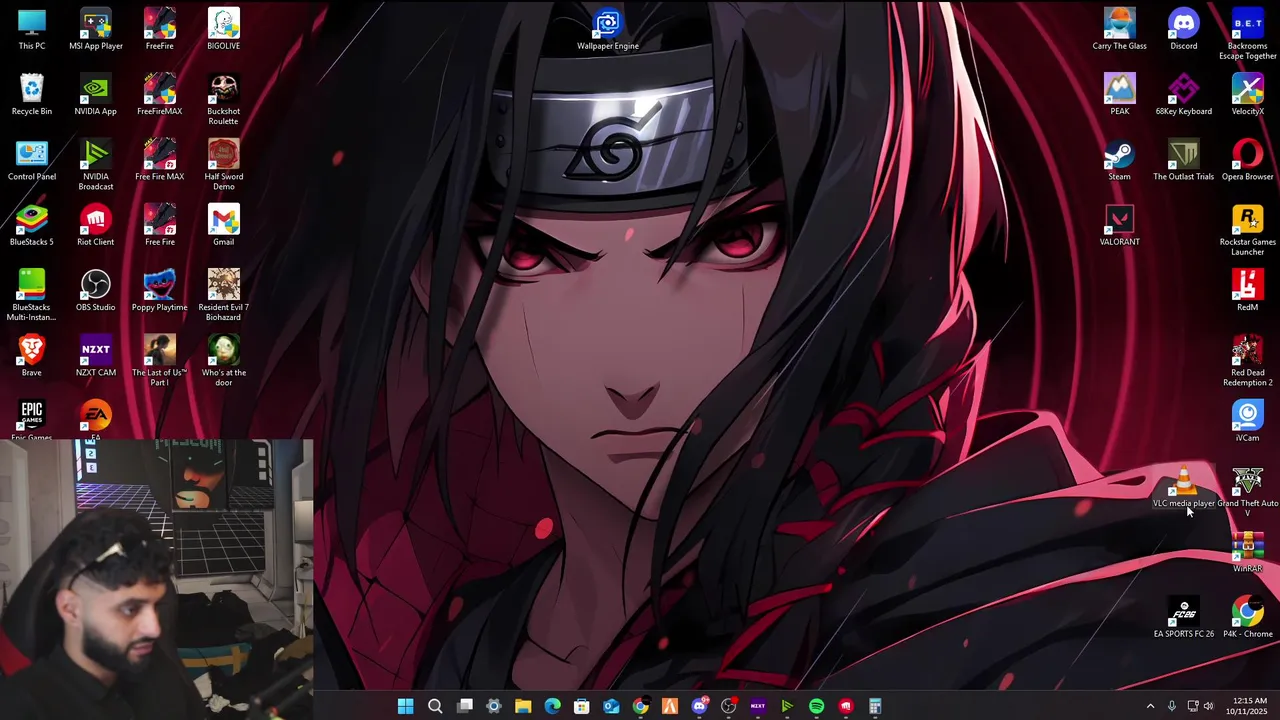Open the Half Sword Demo shortcut
The height and width of the screenshot is (720, 1280).
coord(224,165)
